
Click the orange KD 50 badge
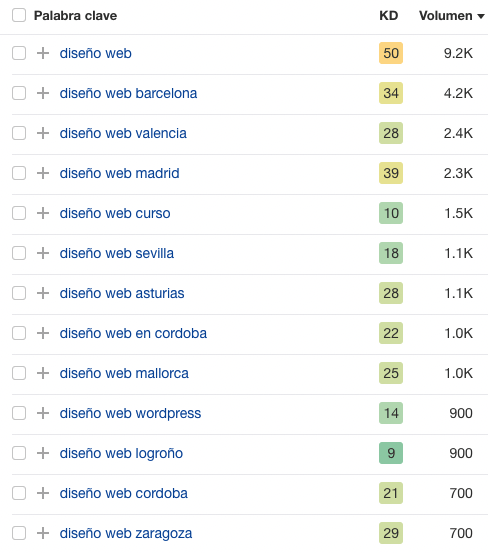(x=391, y=53)
